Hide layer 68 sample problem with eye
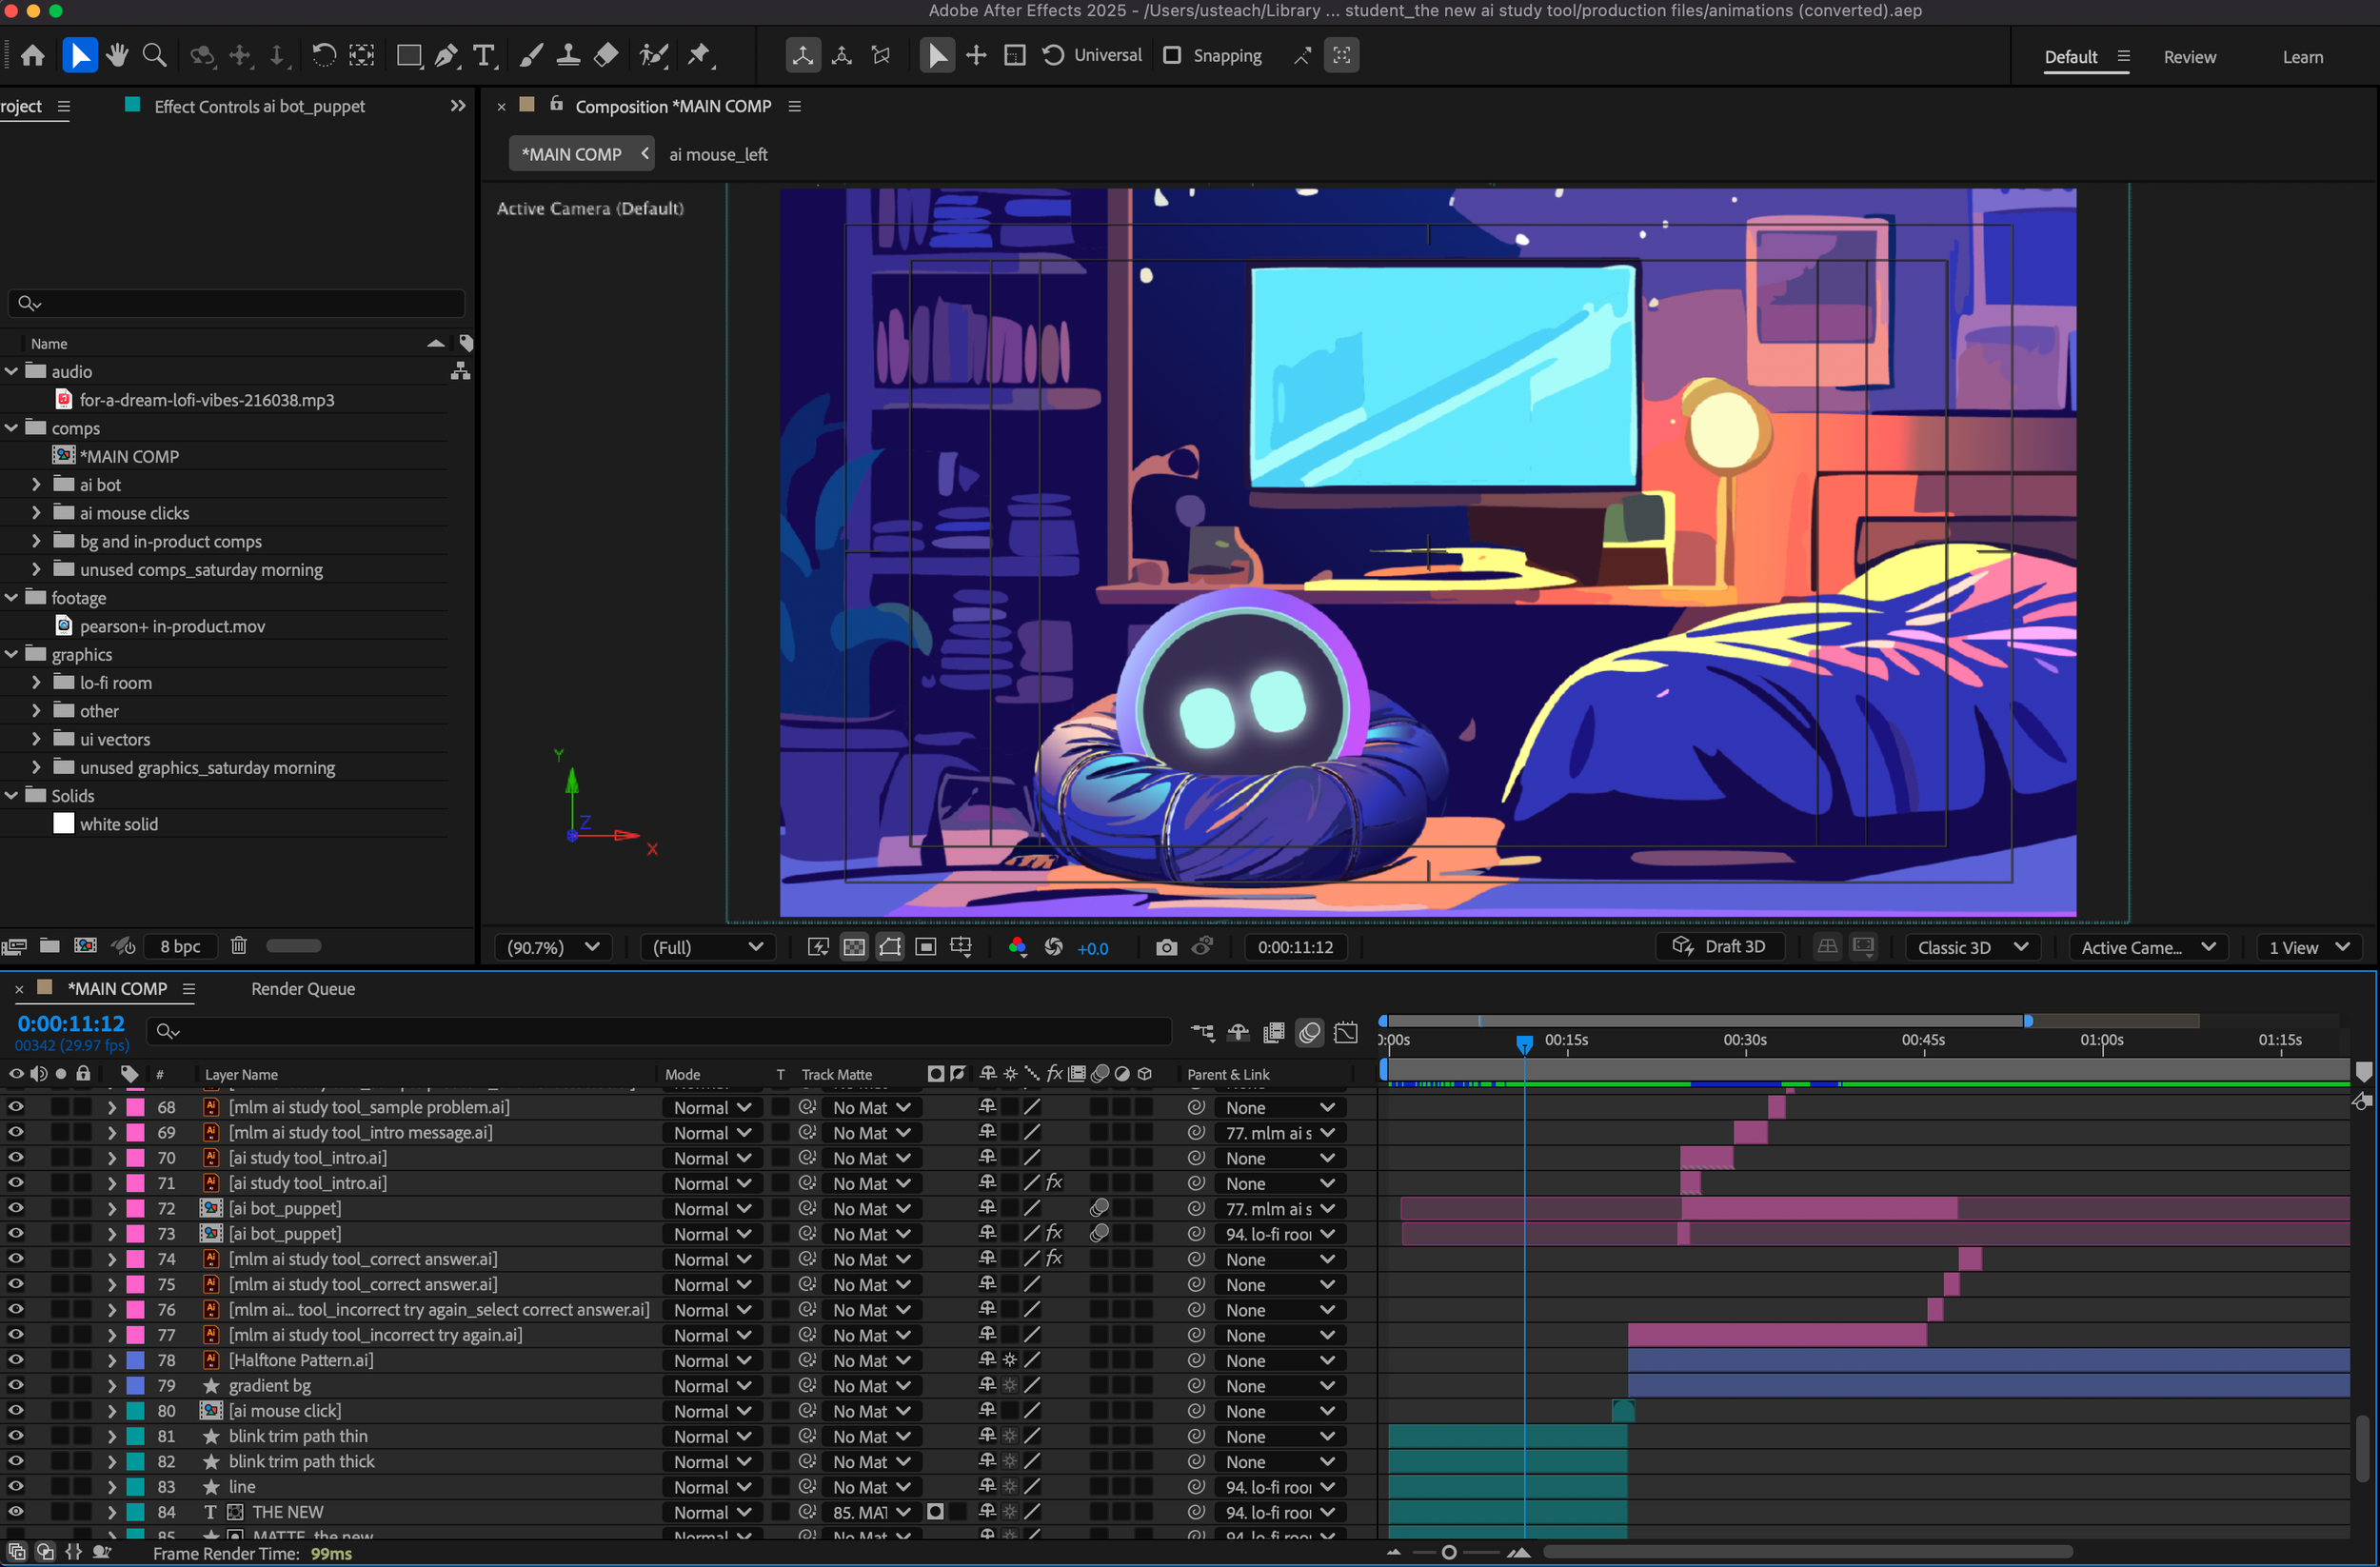This screenshot has height=1567, width=2380. (16, 1107)
